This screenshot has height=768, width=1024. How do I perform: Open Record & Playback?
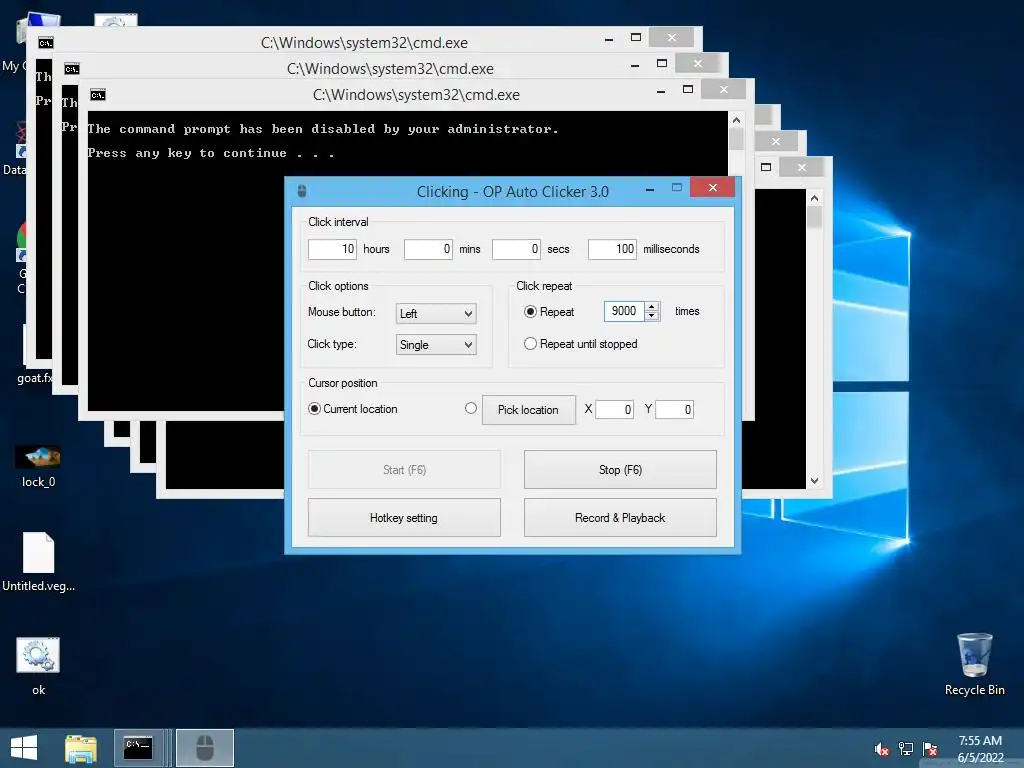tap(620, 518)
